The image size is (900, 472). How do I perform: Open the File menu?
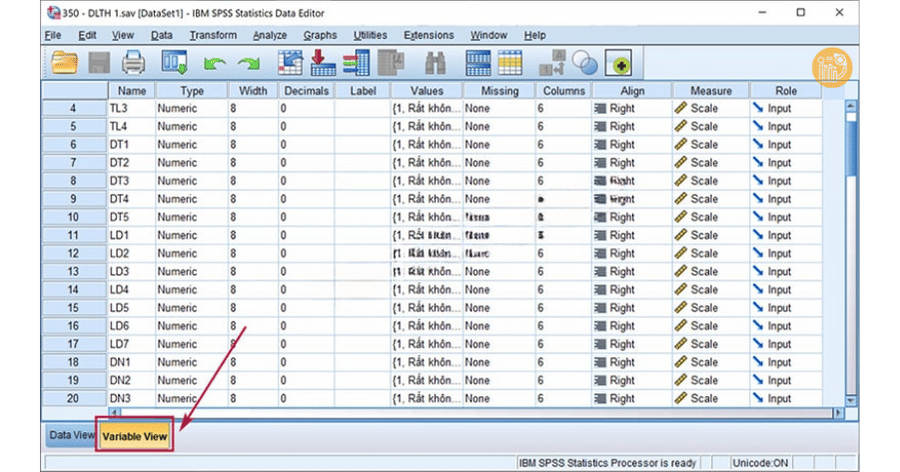pyautogui.click(x=53, y=35)
